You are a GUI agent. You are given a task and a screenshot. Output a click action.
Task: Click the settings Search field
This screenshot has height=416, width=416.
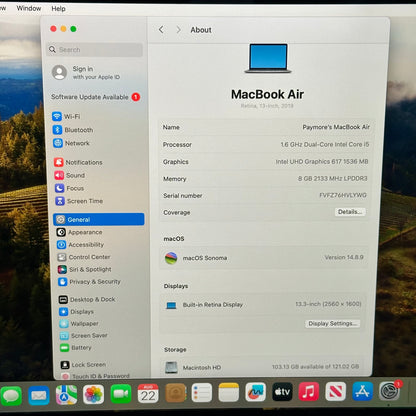tap(95, 50)
